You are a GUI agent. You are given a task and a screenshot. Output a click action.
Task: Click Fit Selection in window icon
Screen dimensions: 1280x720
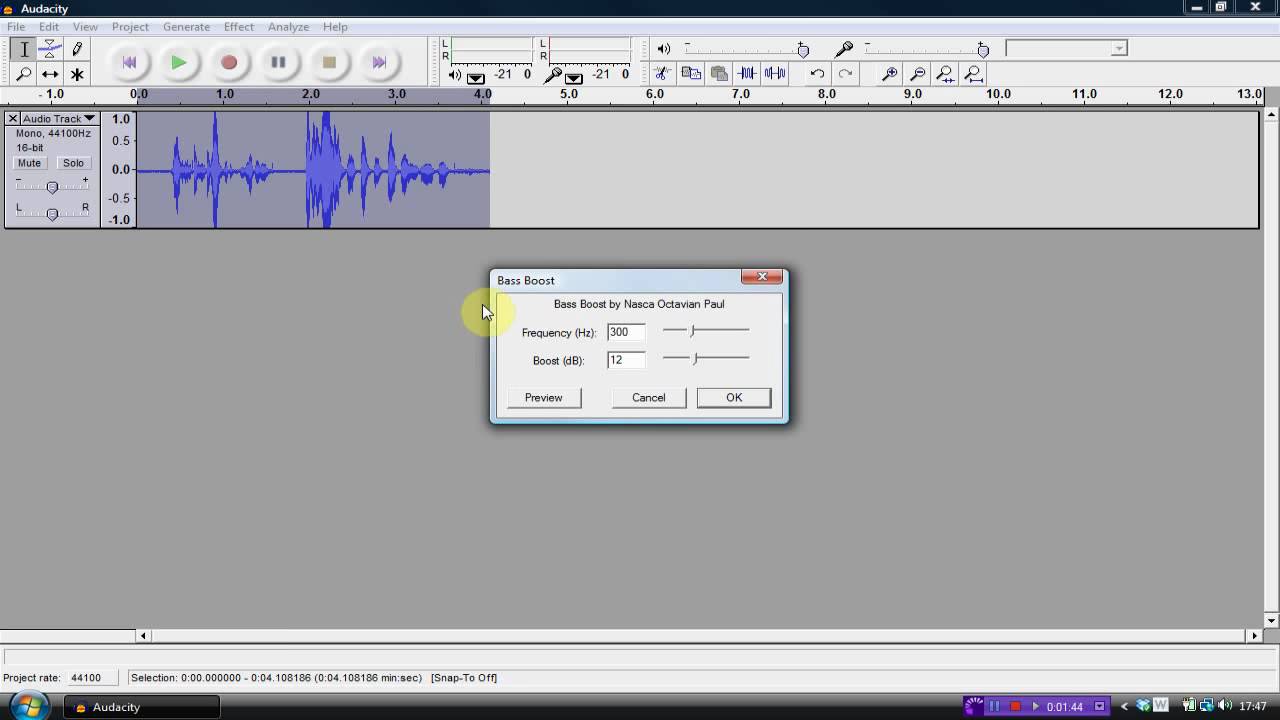[x=945, y=74]
